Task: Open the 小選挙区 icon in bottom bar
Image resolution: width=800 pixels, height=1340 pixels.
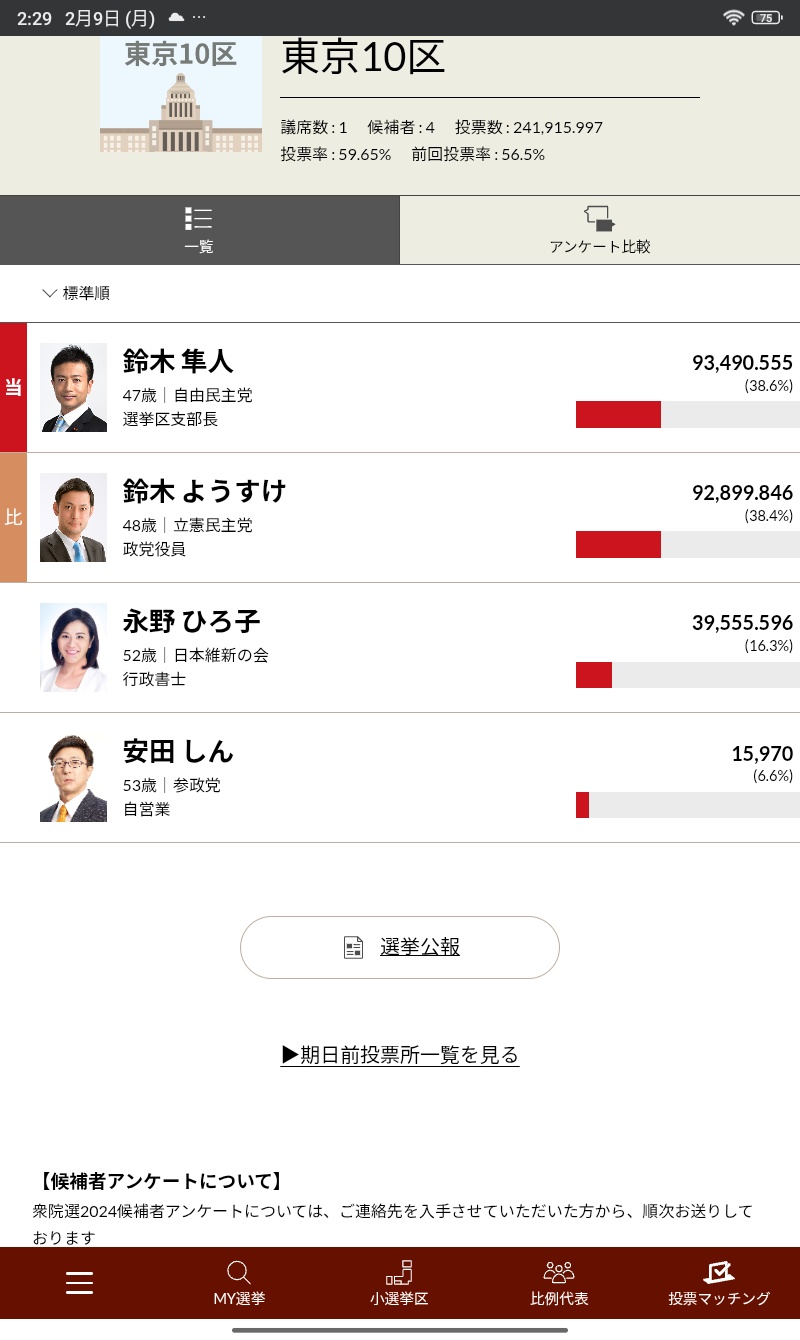Action: pyautogui.click(x=399, y=1272)
